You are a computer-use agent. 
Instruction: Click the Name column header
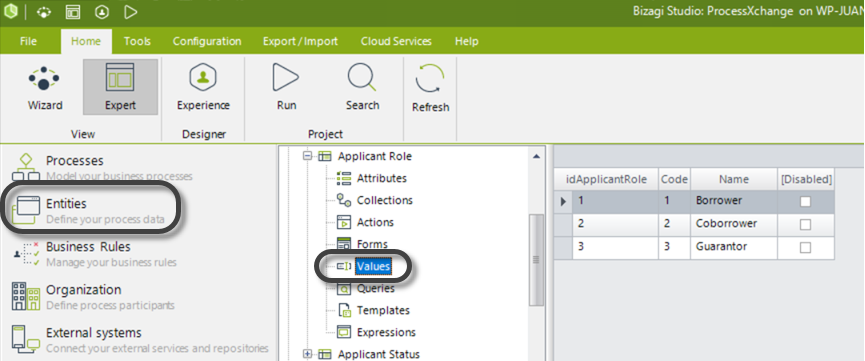pos(734,179)
